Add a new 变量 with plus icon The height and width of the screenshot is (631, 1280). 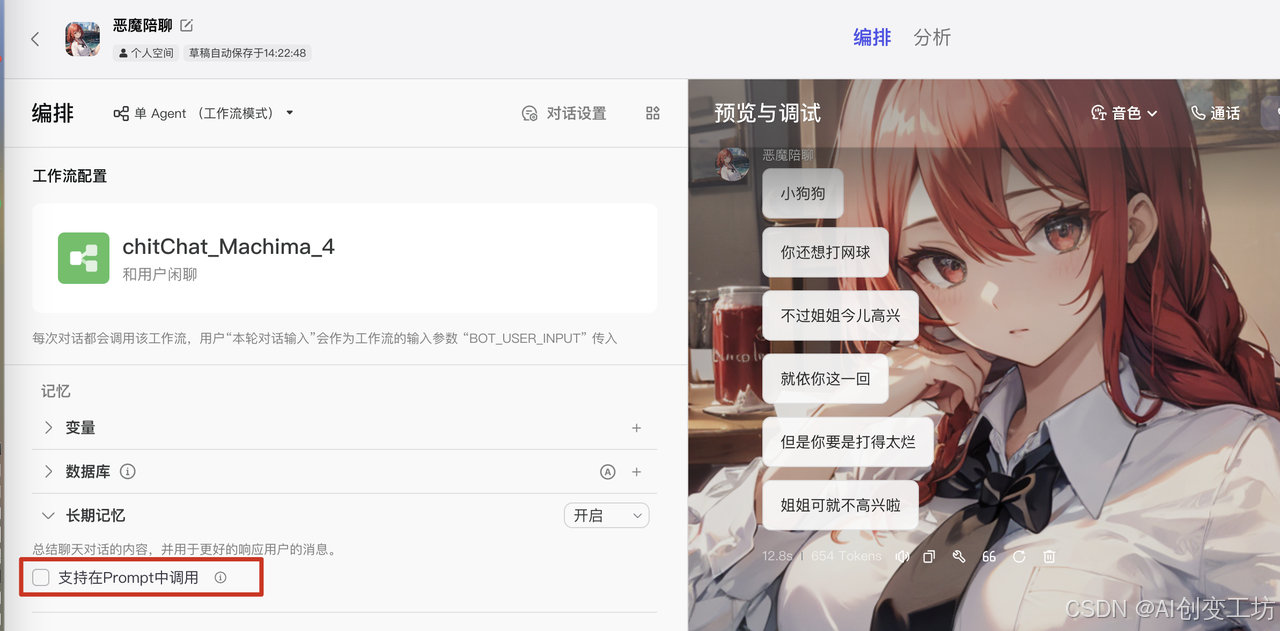(636, 428)
